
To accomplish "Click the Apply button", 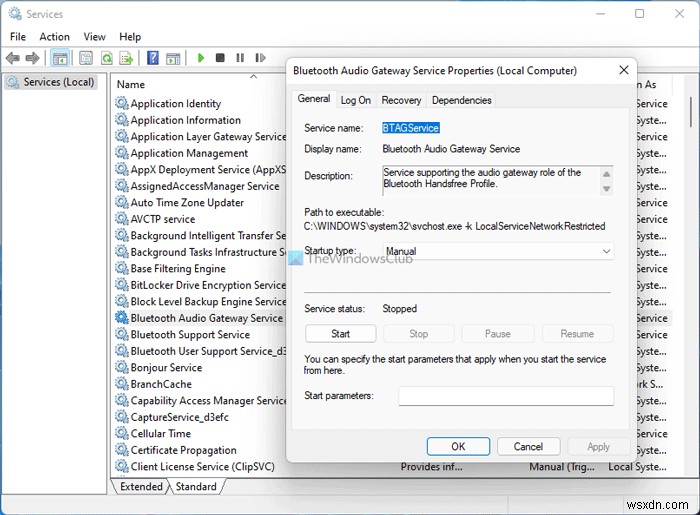I will tap(598, 446).
